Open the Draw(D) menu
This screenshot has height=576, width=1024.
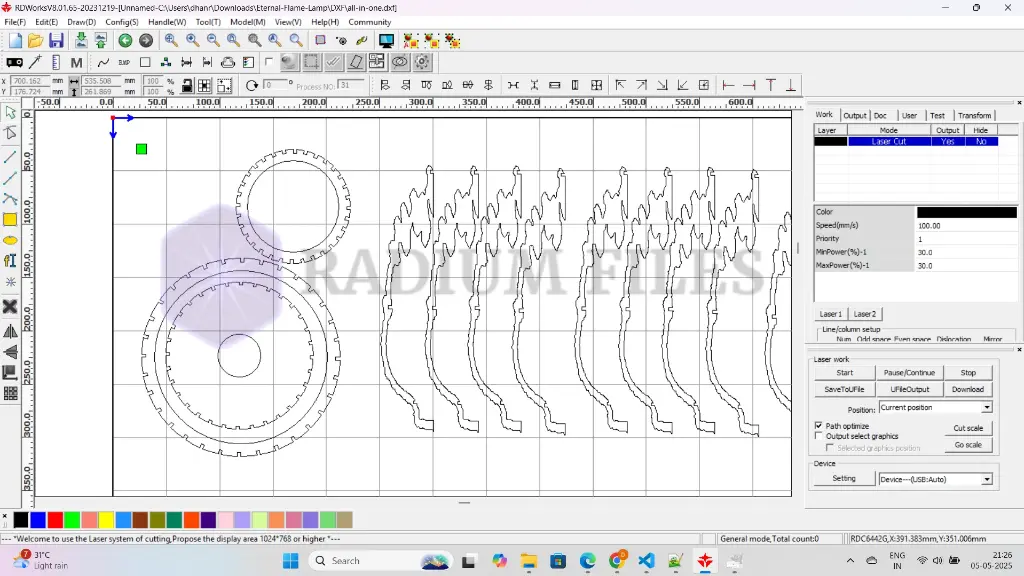(x=82, y=22)
